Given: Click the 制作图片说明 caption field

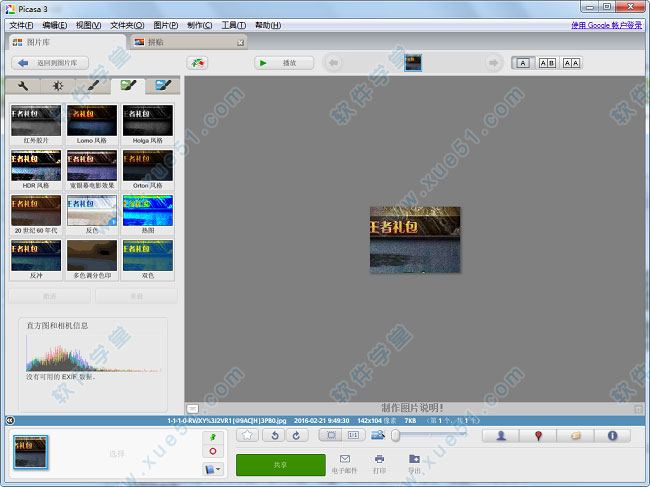Looking at the screenshot, I should point(412,408).
